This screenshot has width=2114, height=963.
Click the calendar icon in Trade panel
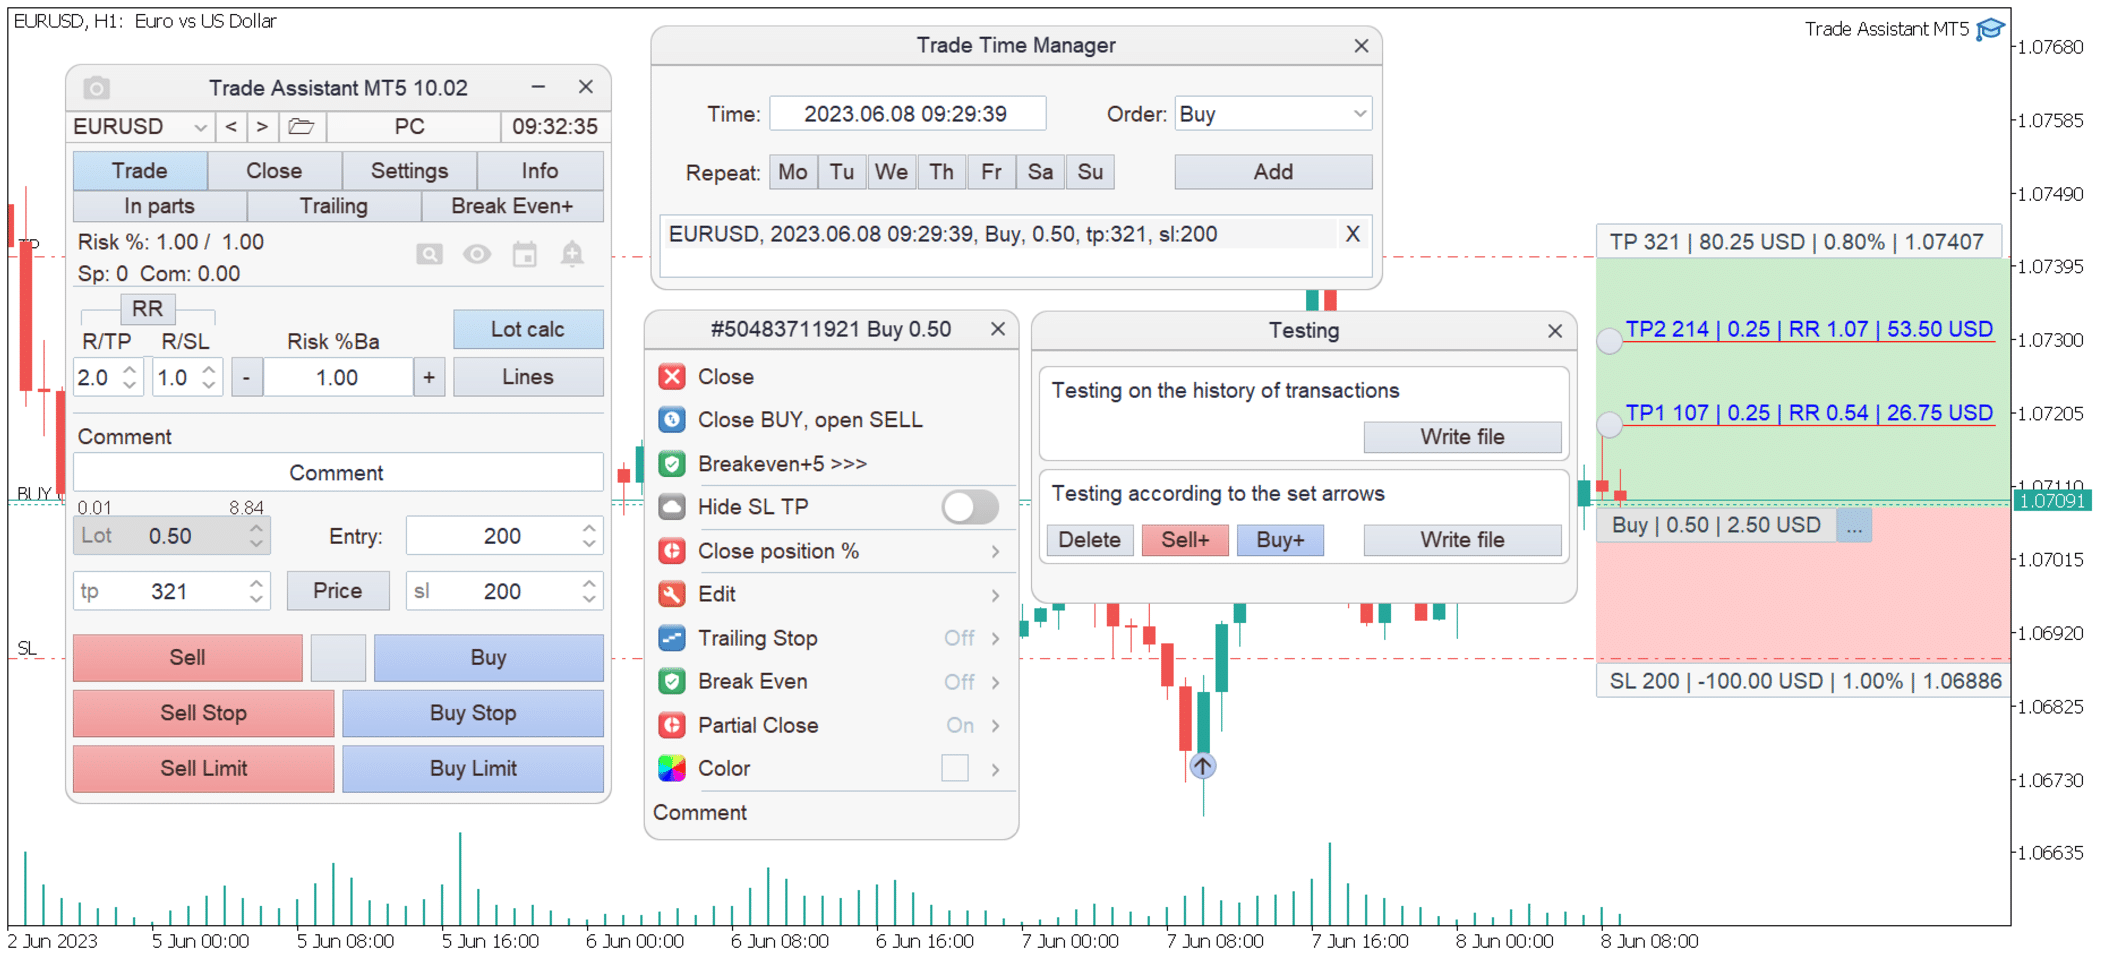[525, 255]
